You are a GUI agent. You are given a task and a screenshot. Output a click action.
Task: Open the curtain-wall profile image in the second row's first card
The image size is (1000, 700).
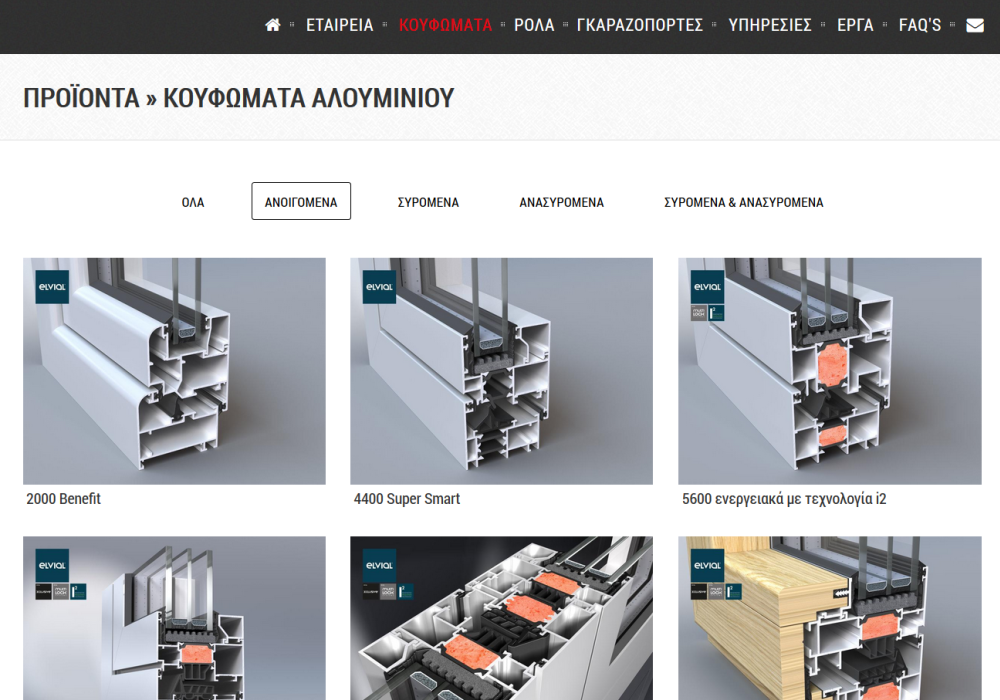174,618
